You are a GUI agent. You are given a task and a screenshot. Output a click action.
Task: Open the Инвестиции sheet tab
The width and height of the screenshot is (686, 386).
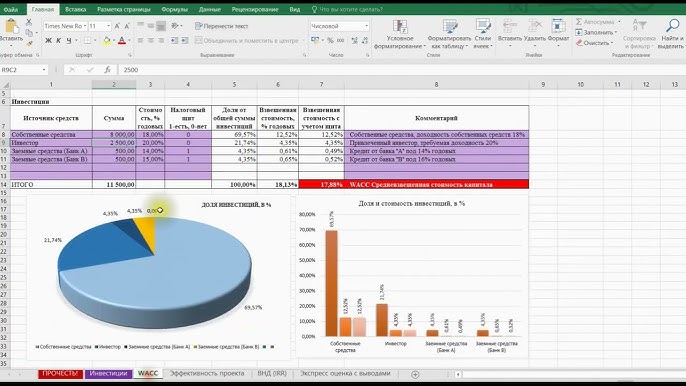pyautogui.click(x=108, y=373)
